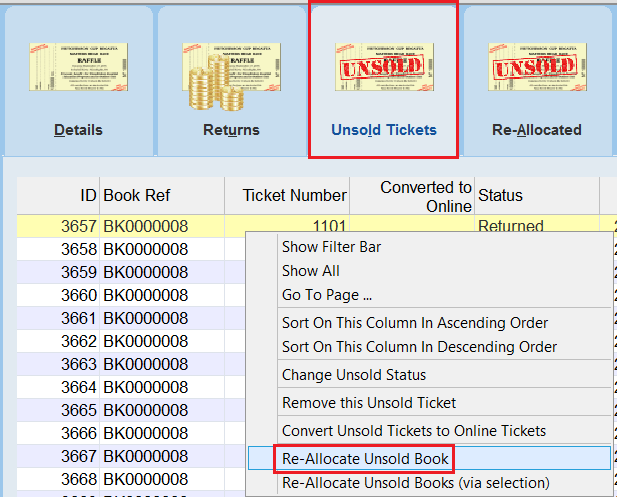Screen dimensions: 617x497
Task: Select the Unsold Tickets tab label
Action: pyautogui.click(x=384, y=130)
